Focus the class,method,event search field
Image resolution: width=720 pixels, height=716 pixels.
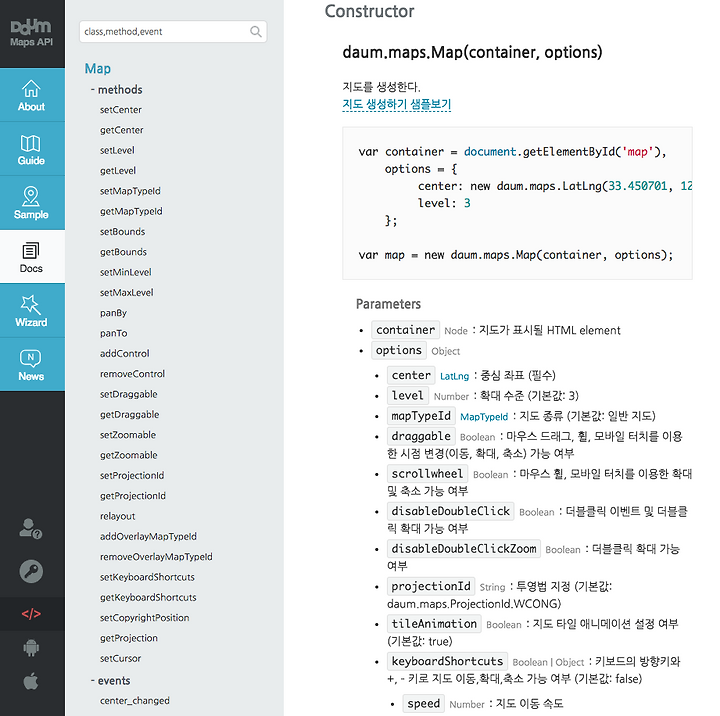point(173,31)
